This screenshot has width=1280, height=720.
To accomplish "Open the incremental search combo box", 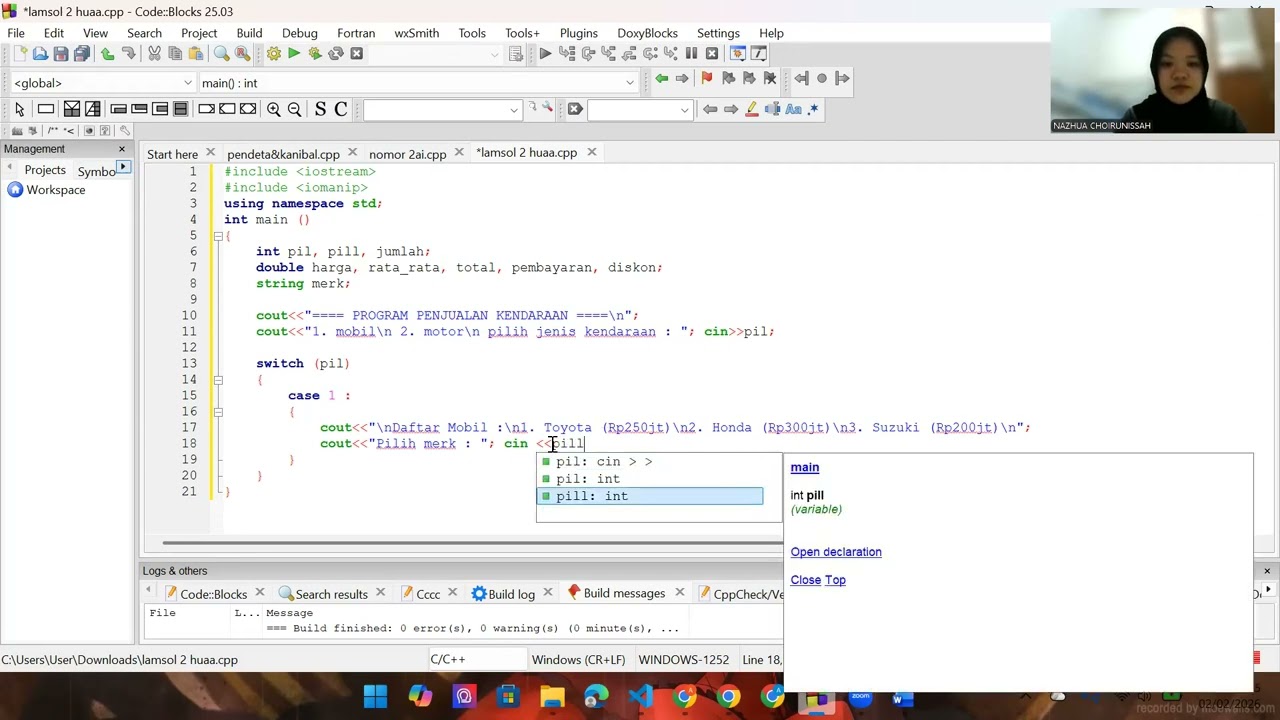I will point(640,109).
